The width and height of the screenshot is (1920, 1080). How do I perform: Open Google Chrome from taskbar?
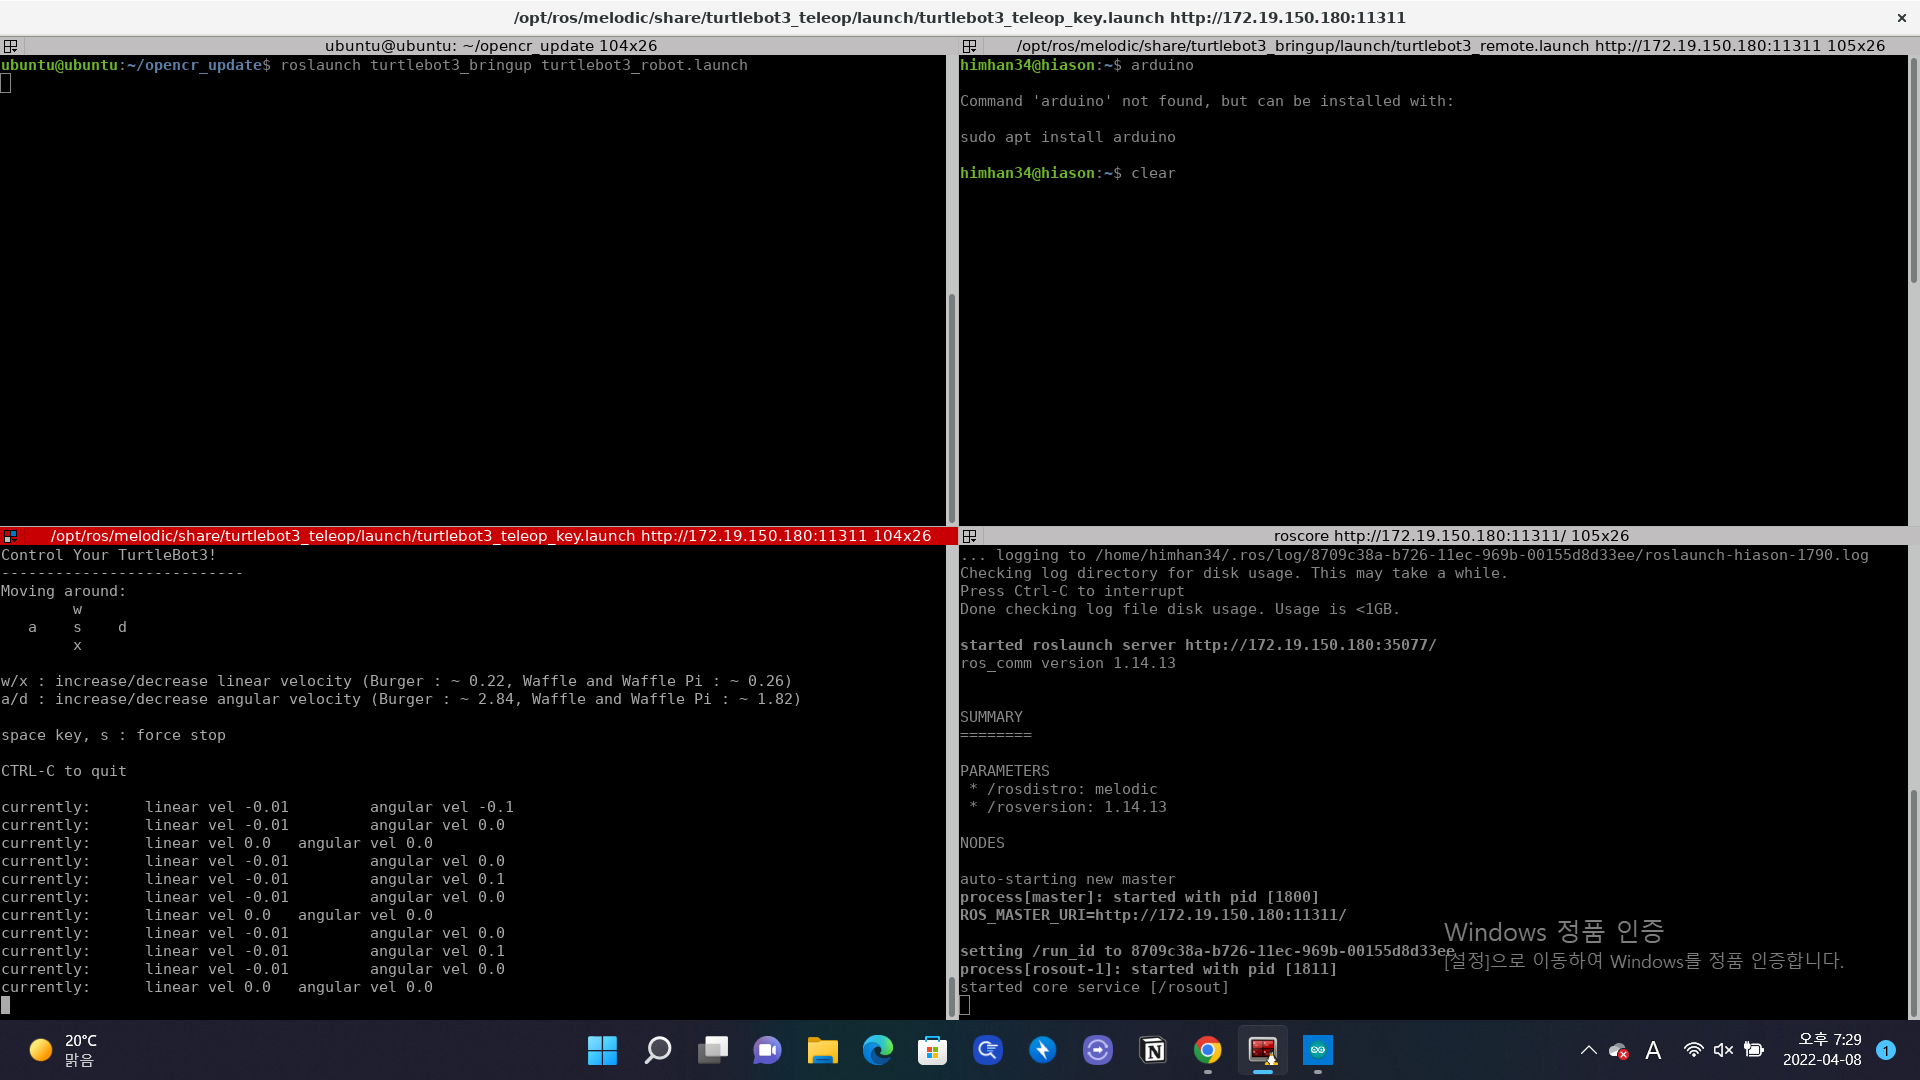click(x=1208, y=1050)
